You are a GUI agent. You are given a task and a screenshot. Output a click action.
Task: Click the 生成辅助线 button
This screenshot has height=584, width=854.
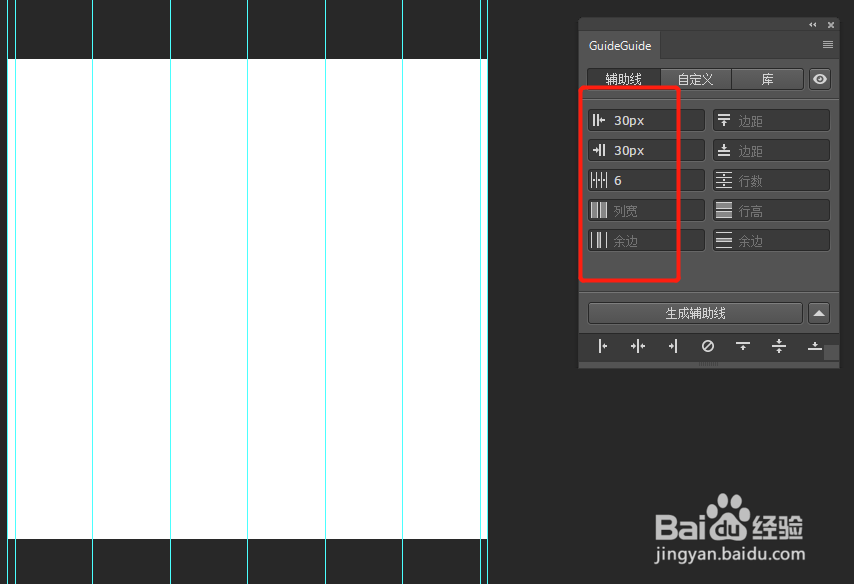(696, 313)
